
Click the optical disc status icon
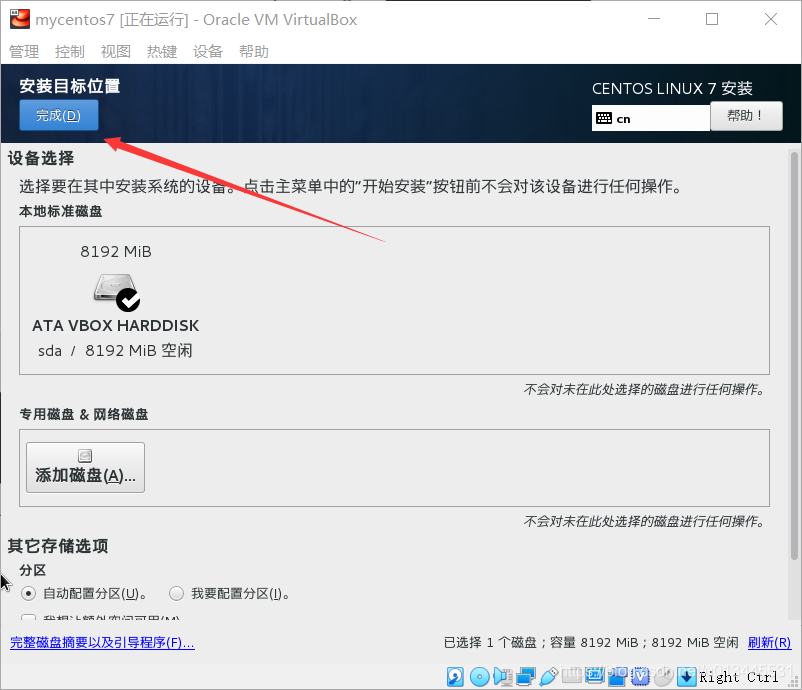[479, 677]
